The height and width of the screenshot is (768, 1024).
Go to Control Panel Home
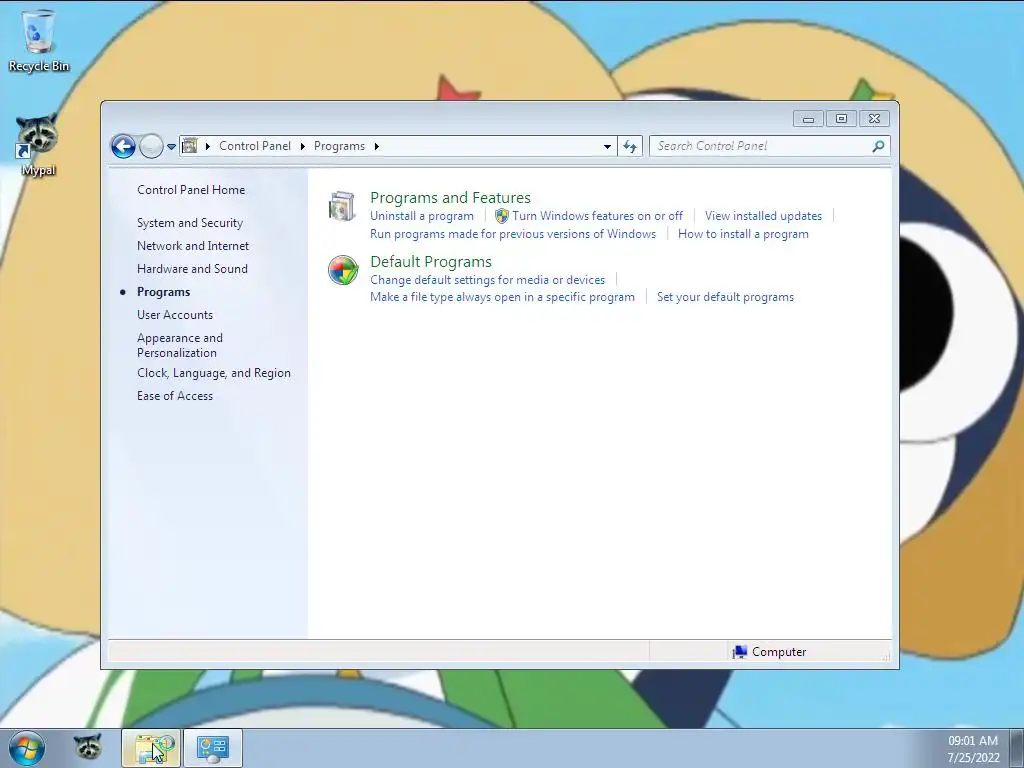pyautogui.click(x=191, y=190)
